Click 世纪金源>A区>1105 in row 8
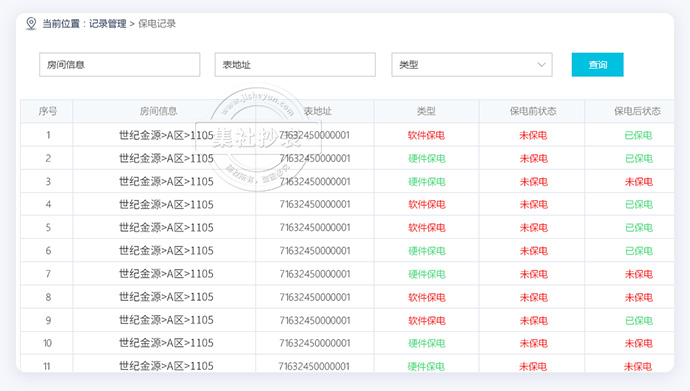This screenshot has height=391, width=690. coord(166,297)
